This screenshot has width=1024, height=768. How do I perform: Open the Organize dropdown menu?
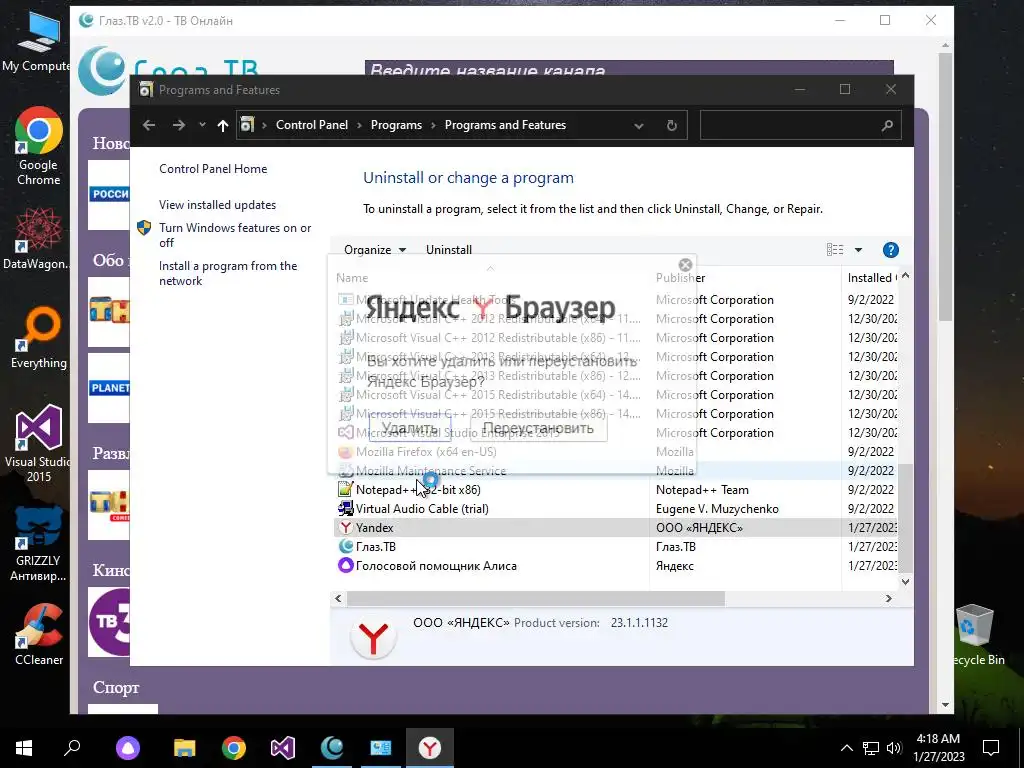[x=375, y=249]
